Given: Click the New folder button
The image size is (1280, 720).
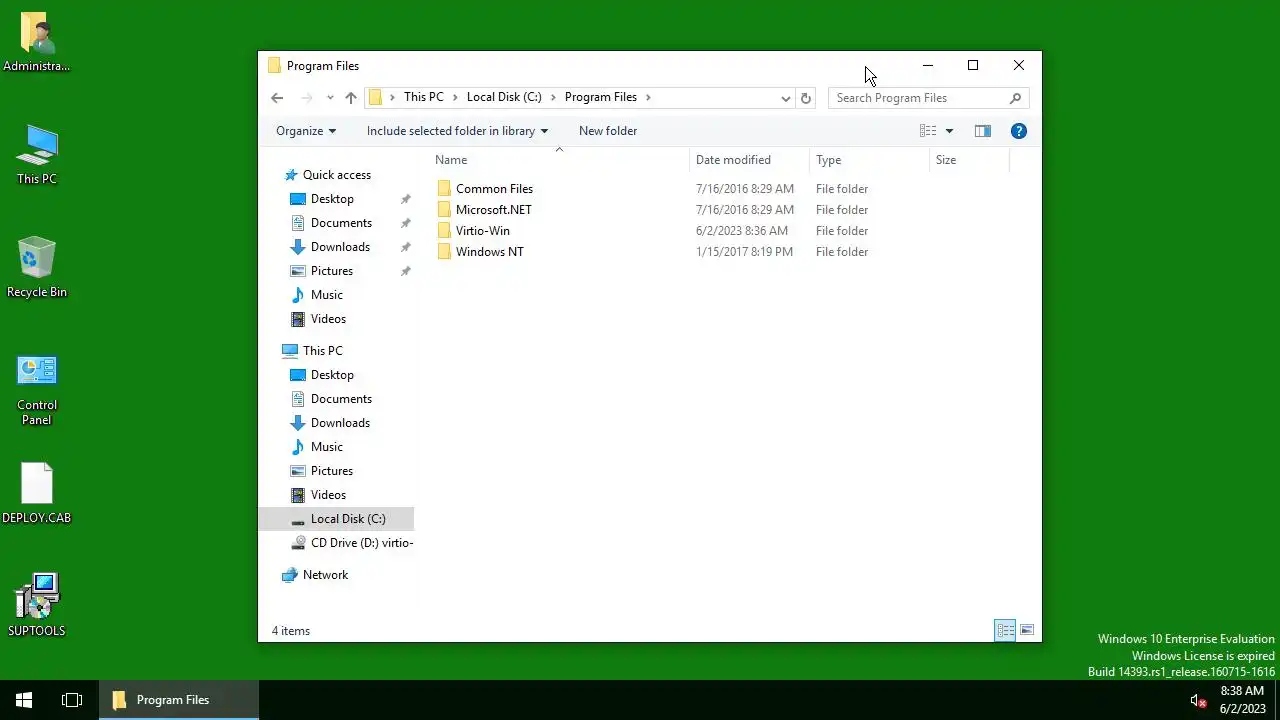Looking at the screenshot, I should (x=608, y=131).
